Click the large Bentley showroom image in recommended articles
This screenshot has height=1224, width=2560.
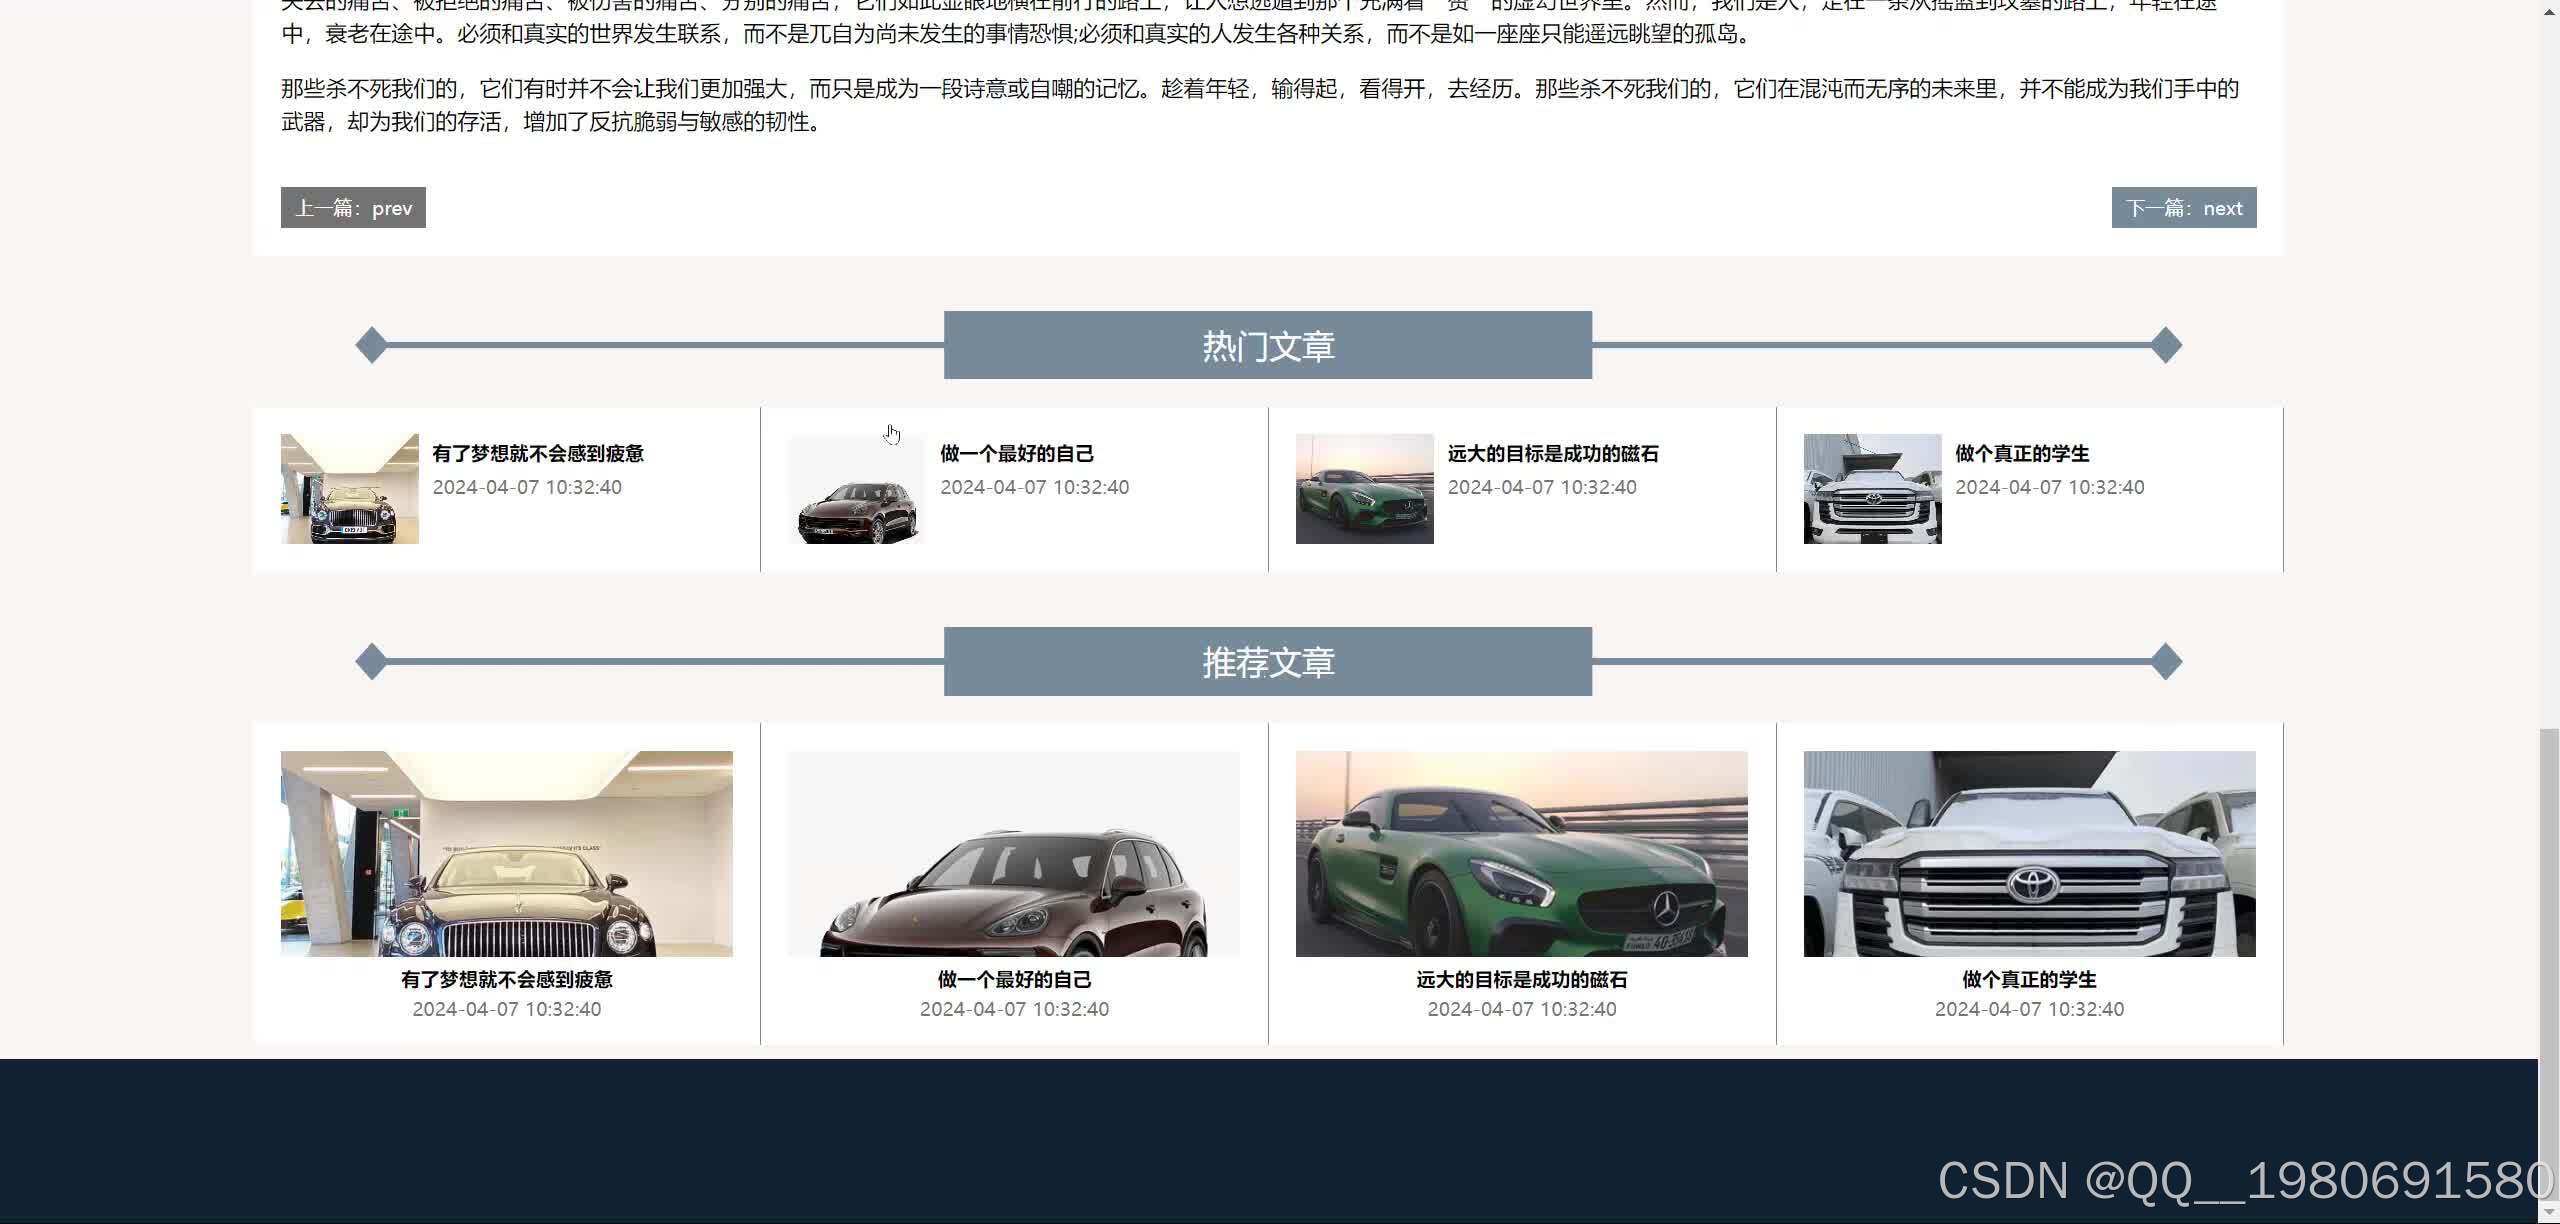point(506,853)
